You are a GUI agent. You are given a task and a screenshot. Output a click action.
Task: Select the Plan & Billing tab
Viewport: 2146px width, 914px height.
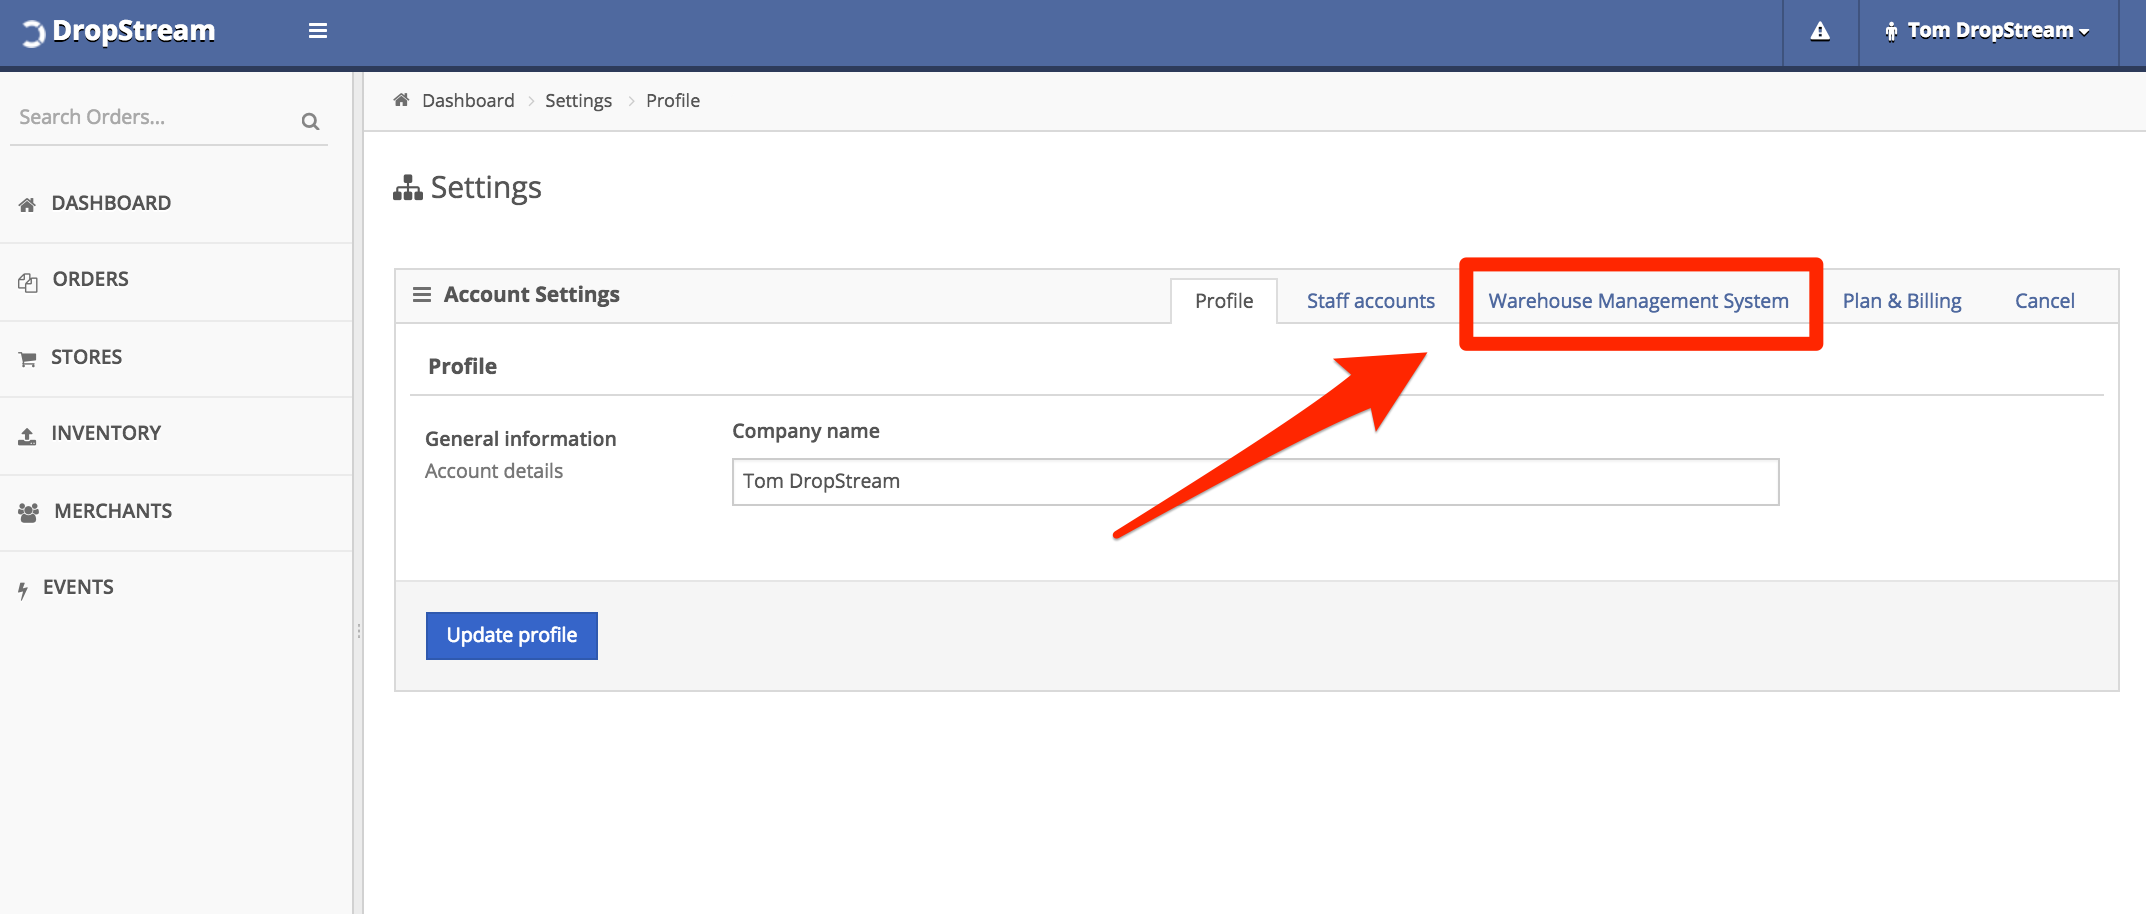[x=1901, y=301]
